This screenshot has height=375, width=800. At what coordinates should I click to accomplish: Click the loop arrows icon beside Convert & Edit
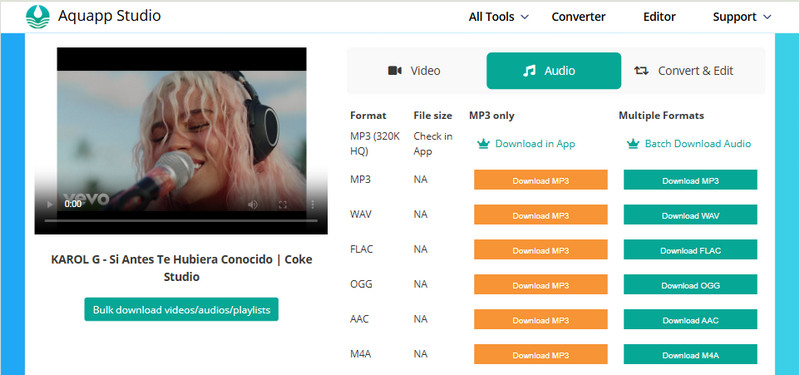click(x=641, y=71)
